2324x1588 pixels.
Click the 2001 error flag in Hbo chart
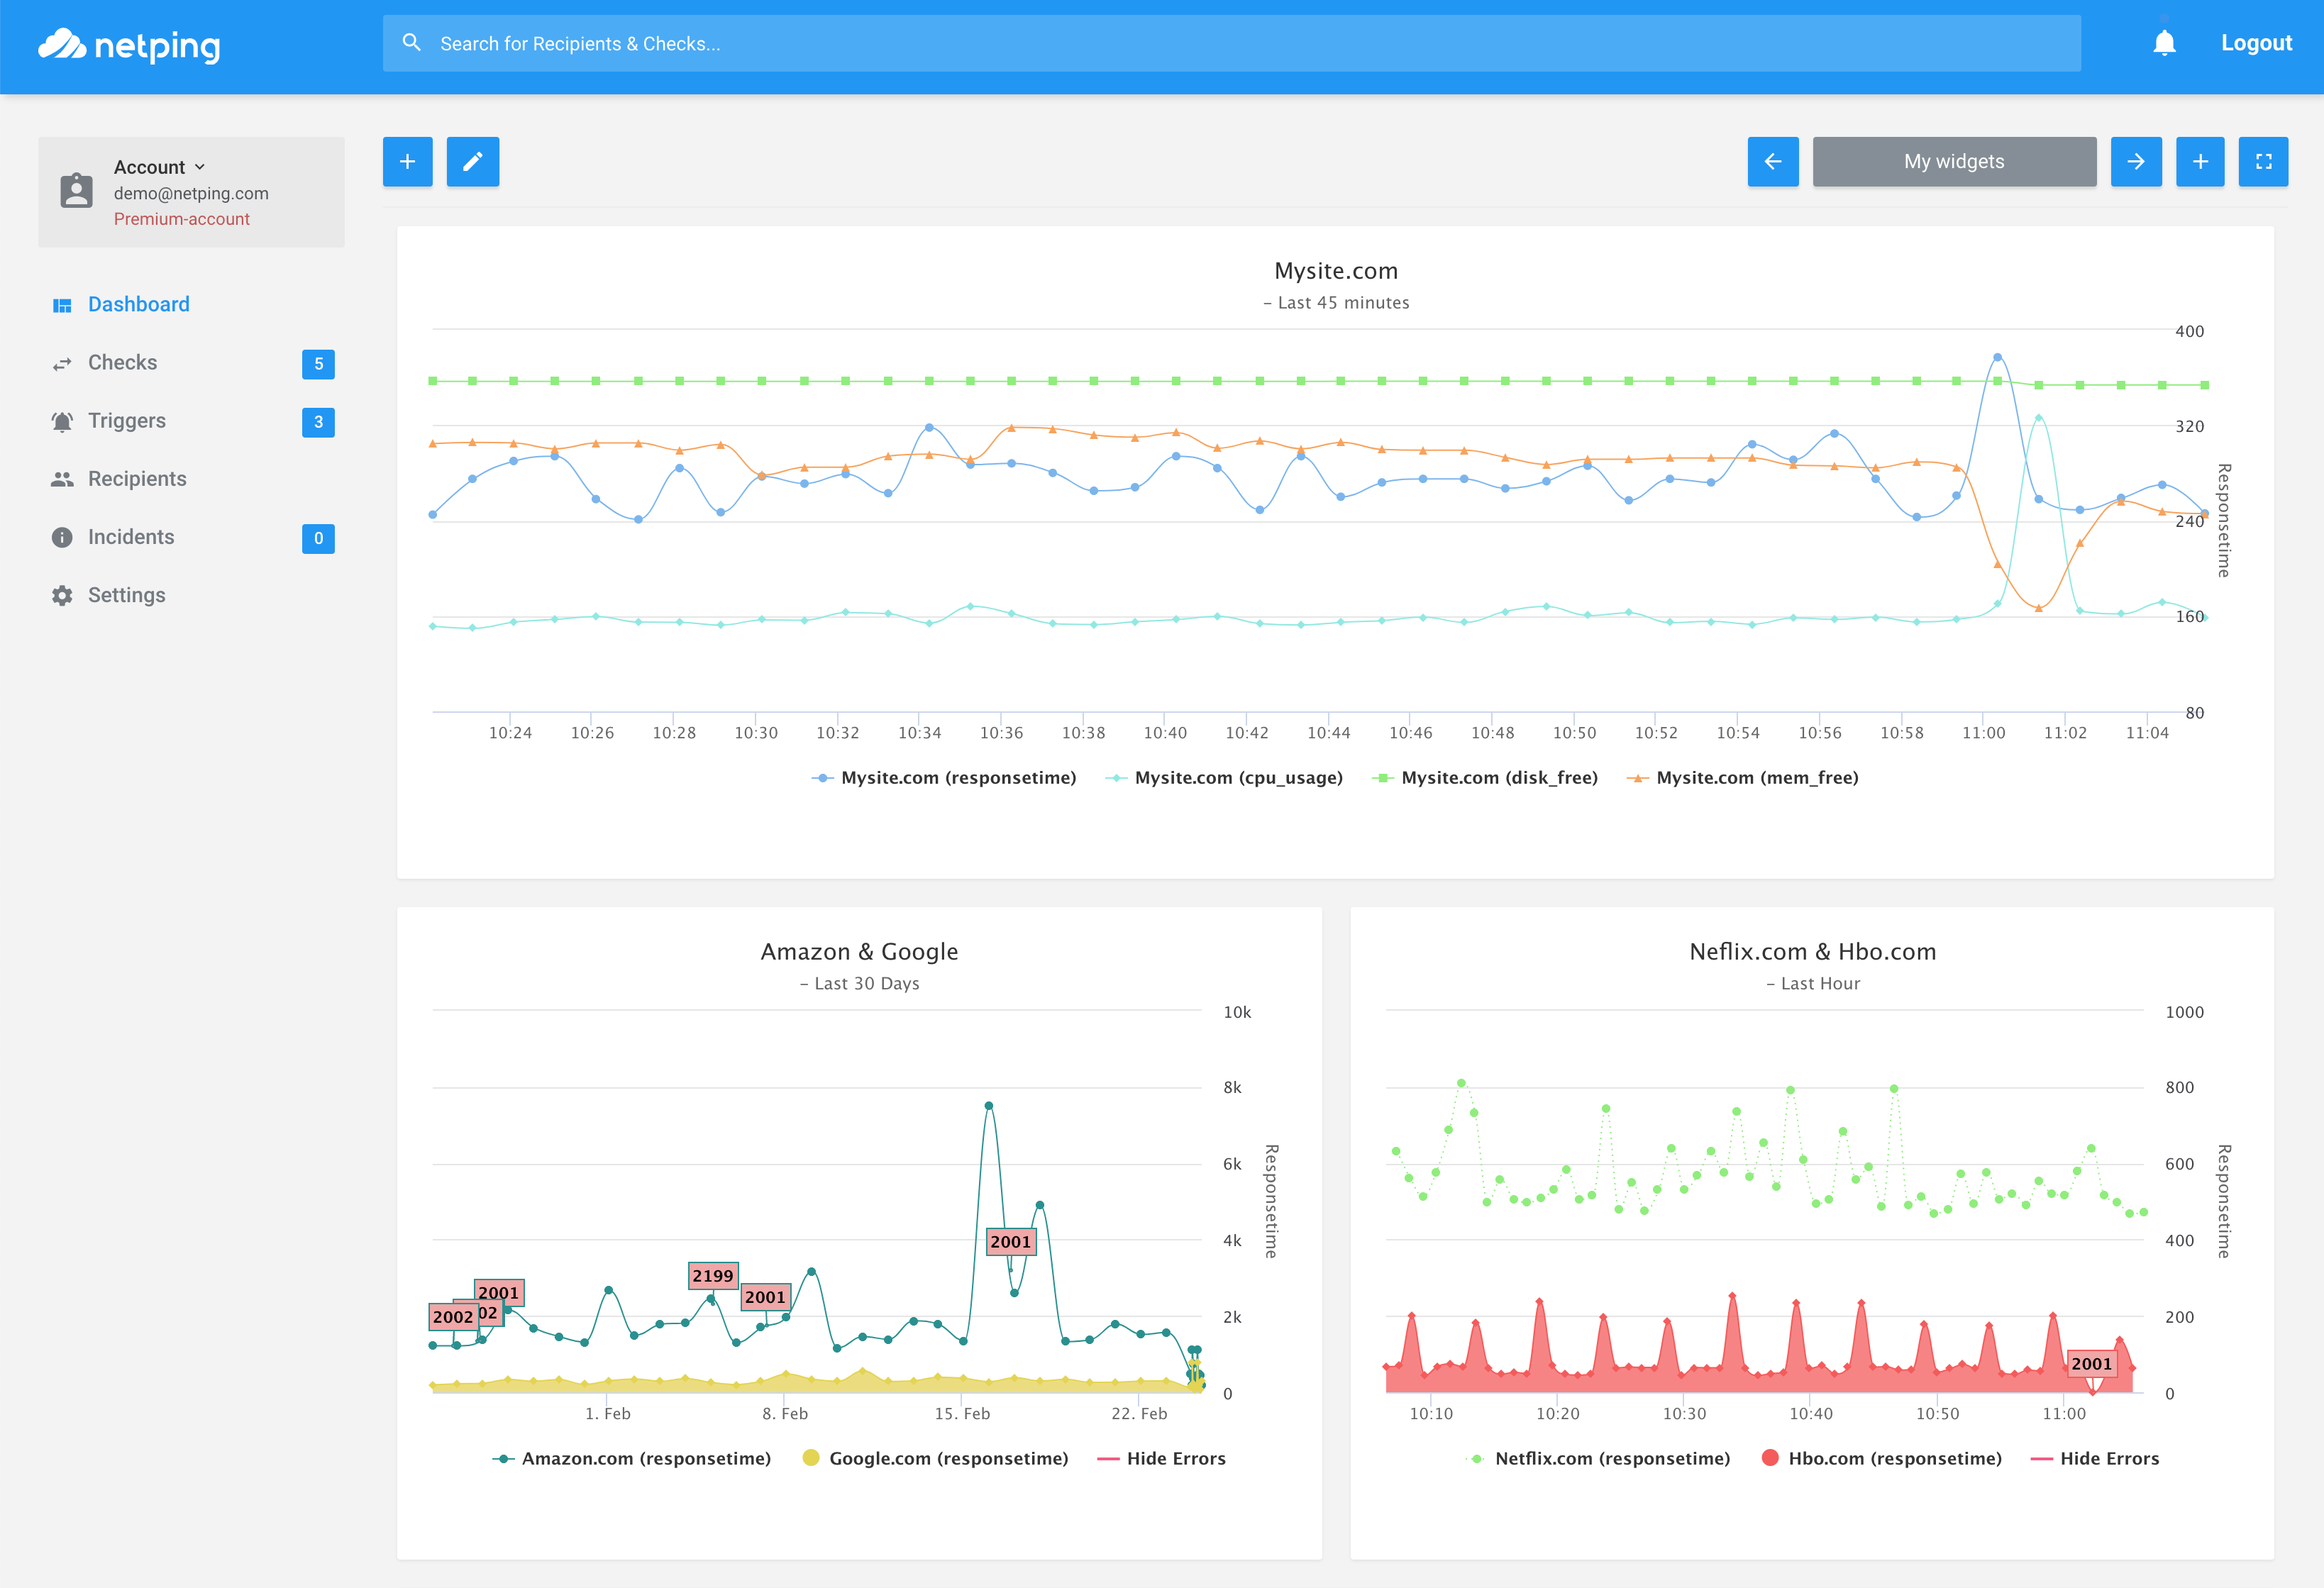pos(2091,1363)
